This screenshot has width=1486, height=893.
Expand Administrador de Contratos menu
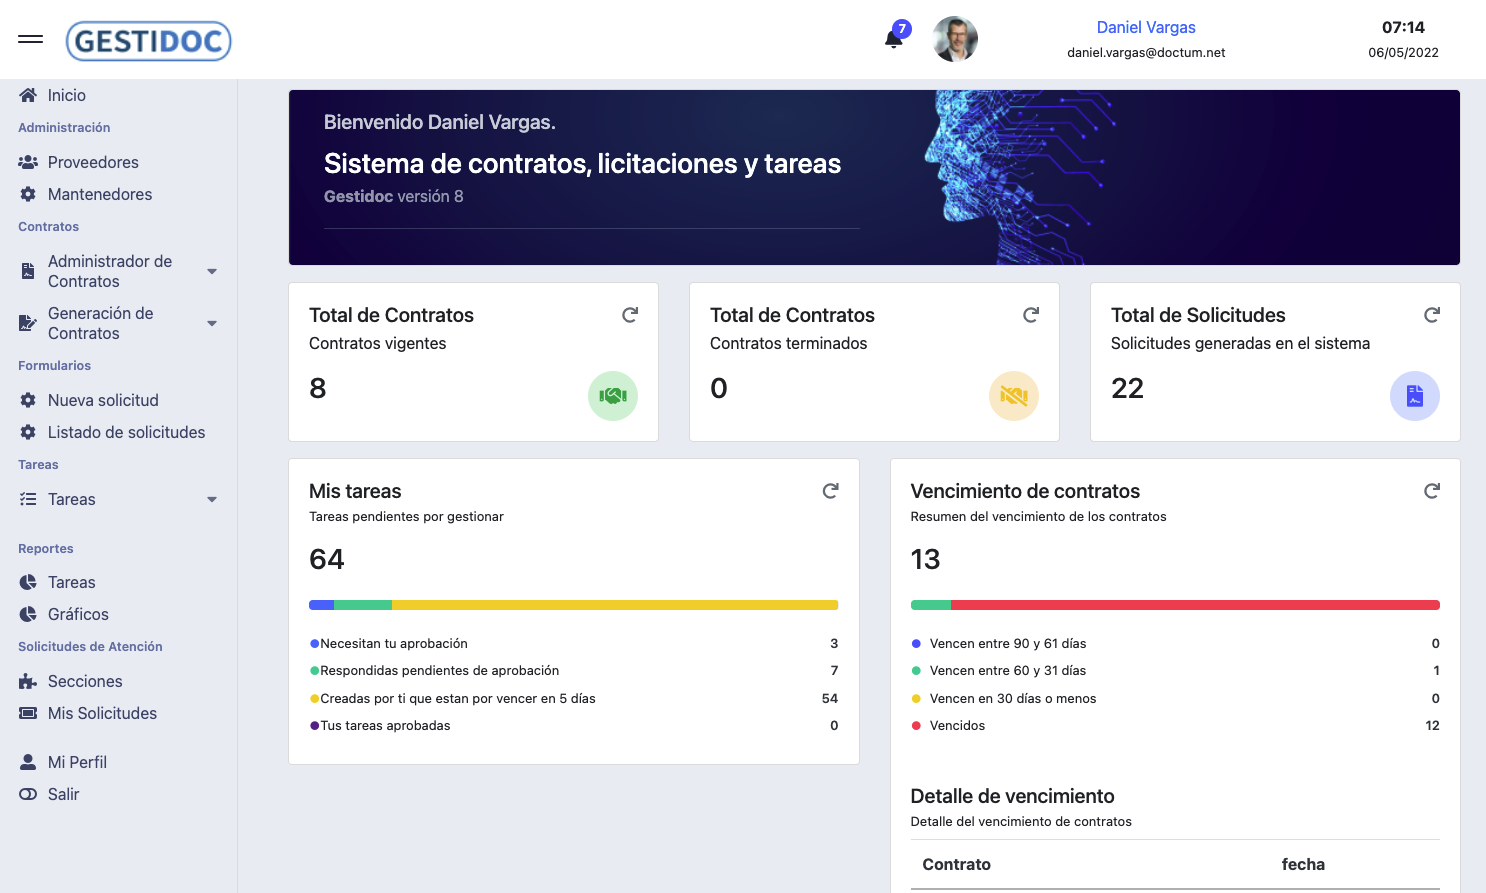click(211, 271)
